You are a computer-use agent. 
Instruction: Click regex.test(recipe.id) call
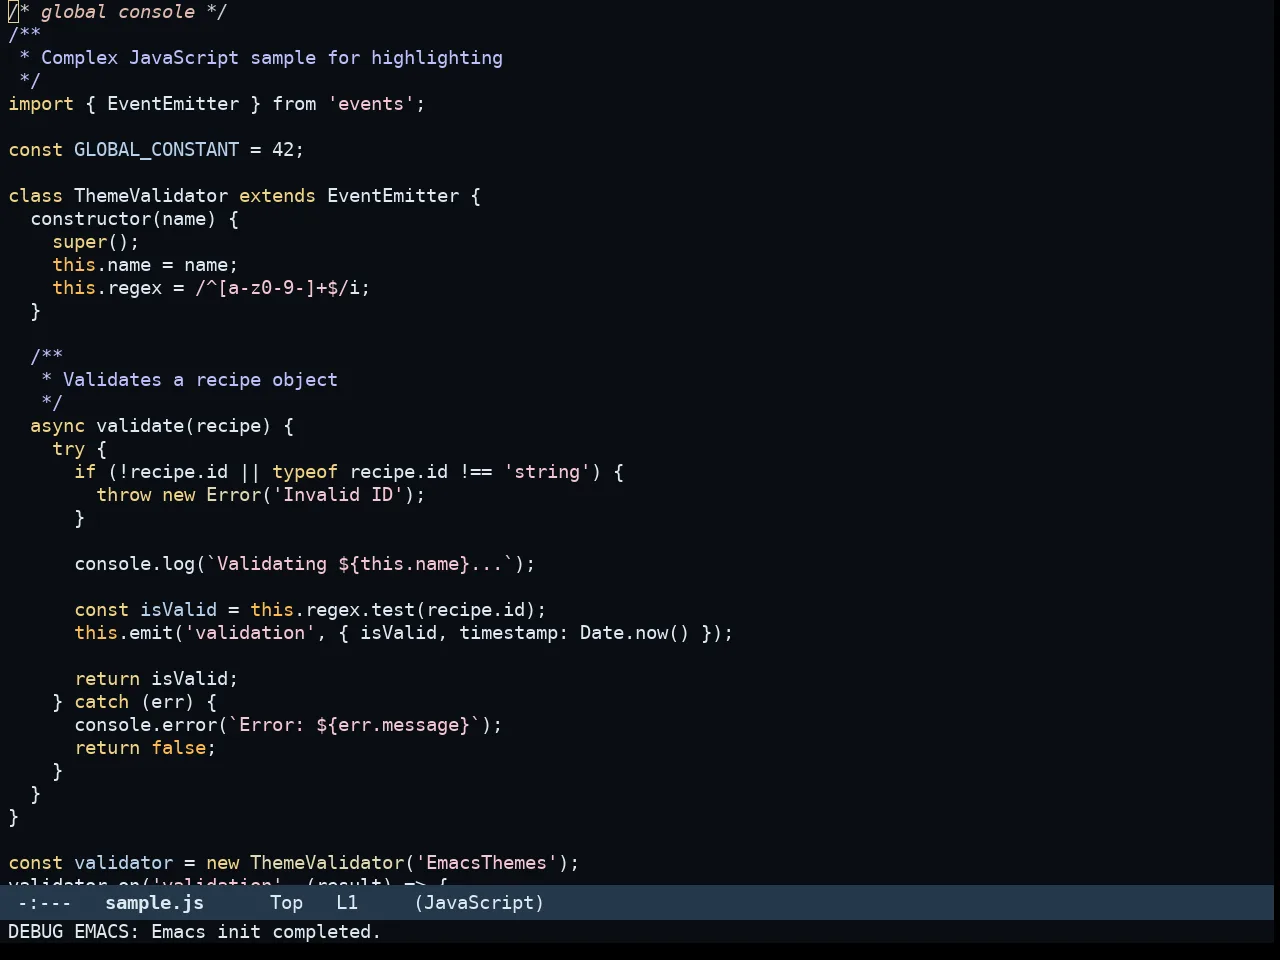point(421,609)
